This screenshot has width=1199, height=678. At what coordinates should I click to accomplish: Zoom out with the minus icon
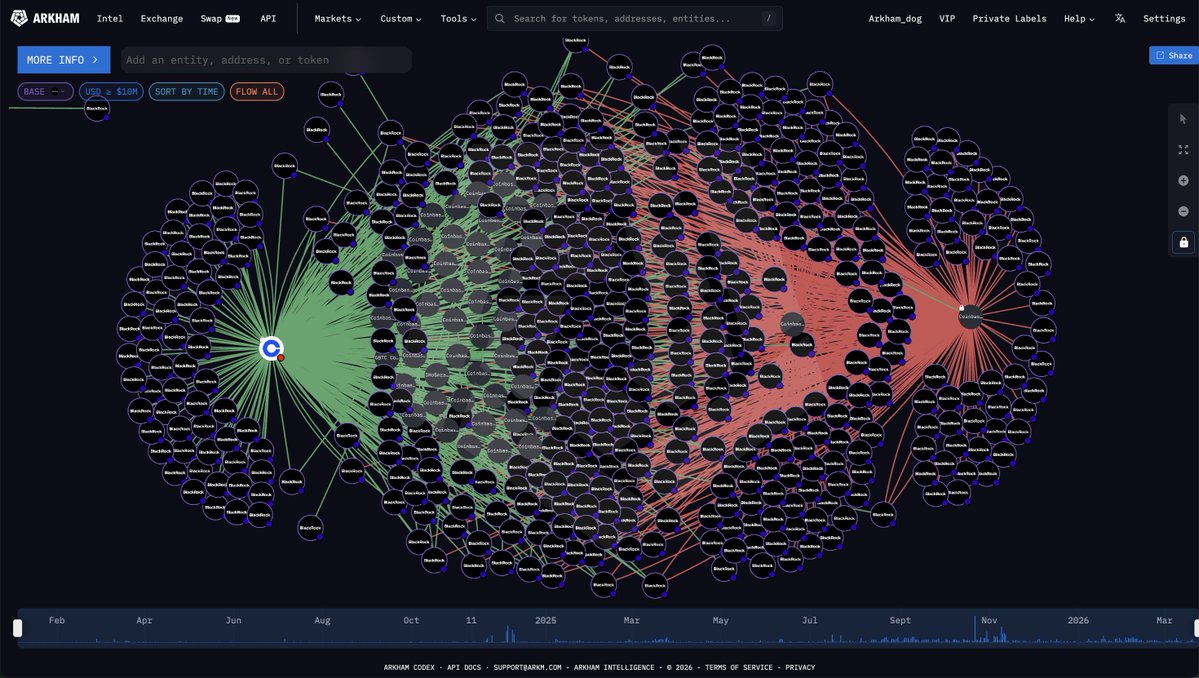(x=1183, y=211)
